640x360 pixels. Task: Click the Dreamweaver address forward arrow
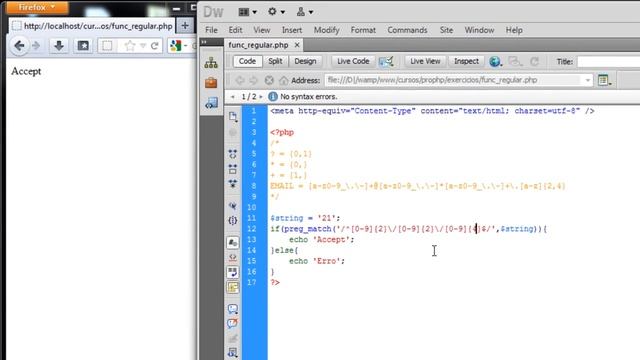click(253, 80)
